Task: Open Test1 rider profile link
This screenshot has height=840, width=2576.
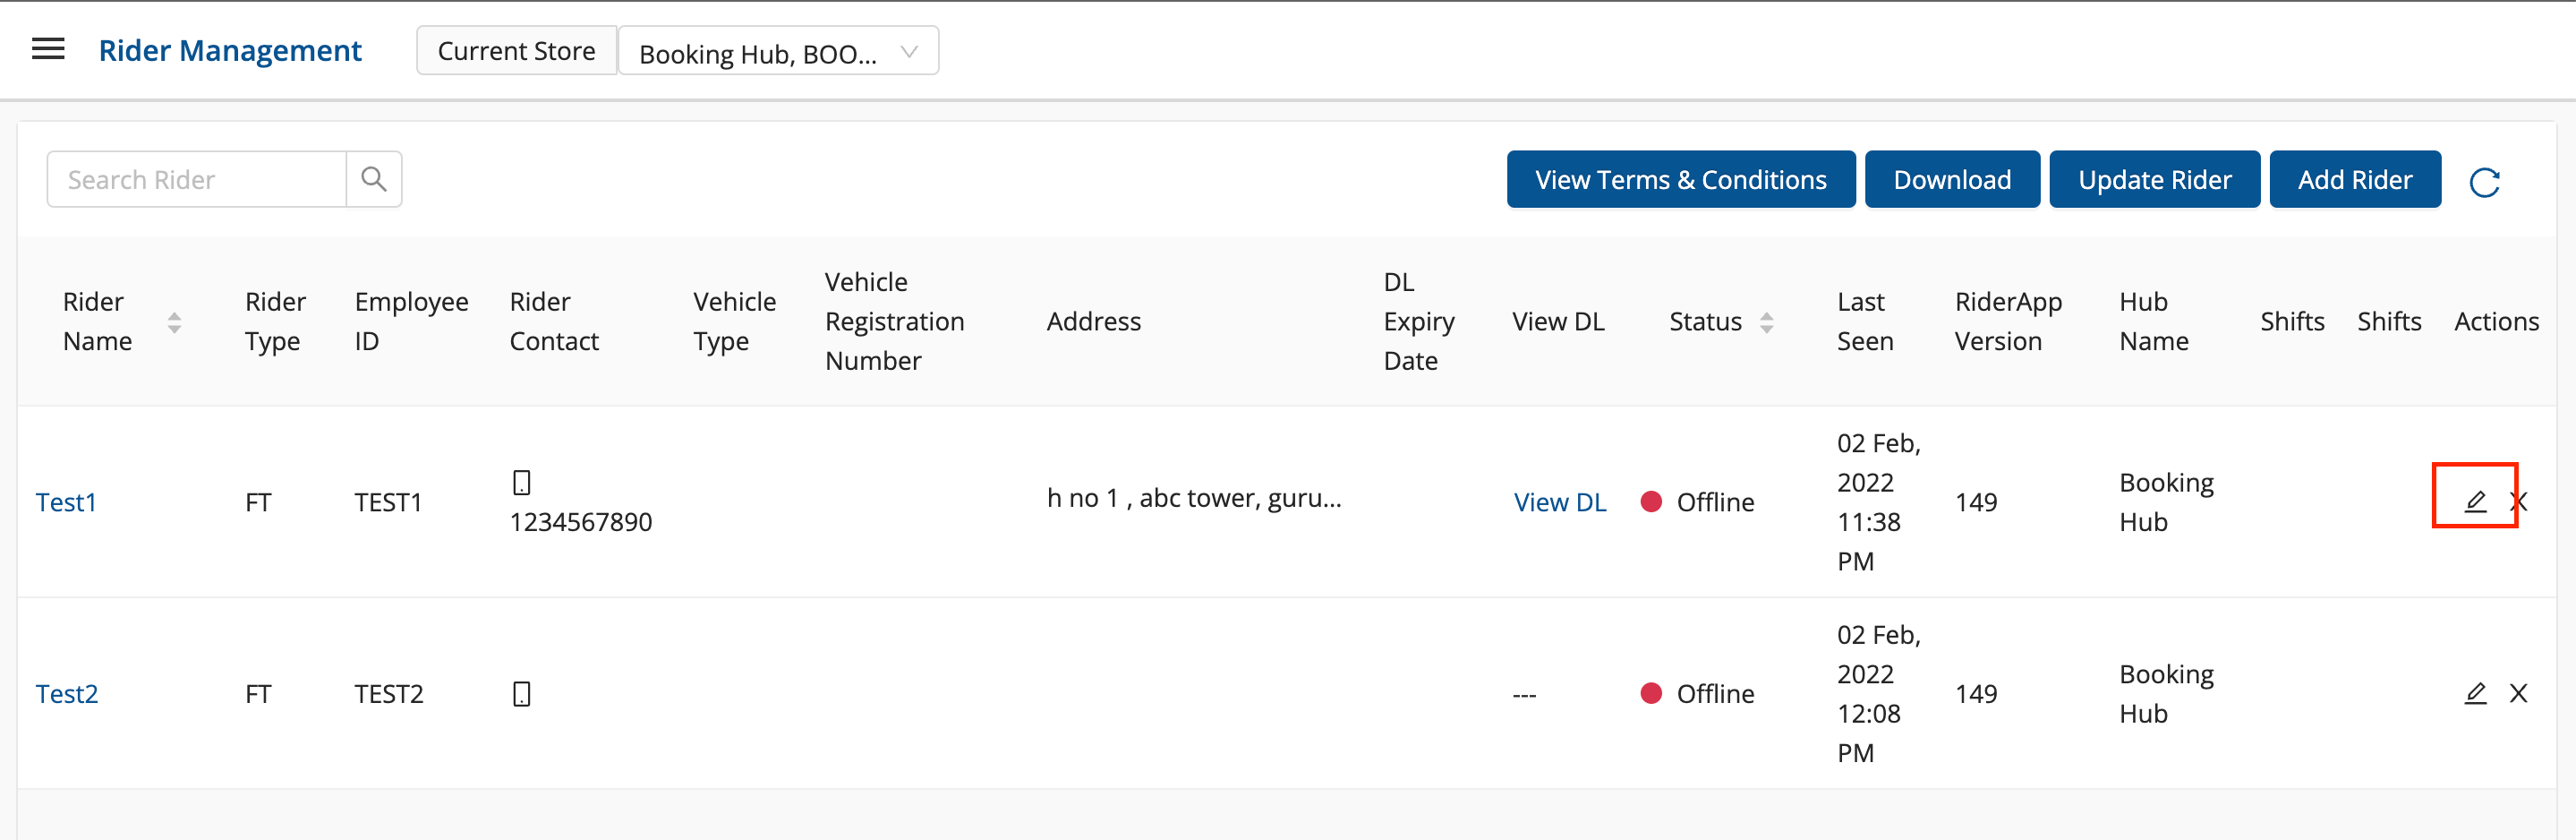Action: point(66,502)
